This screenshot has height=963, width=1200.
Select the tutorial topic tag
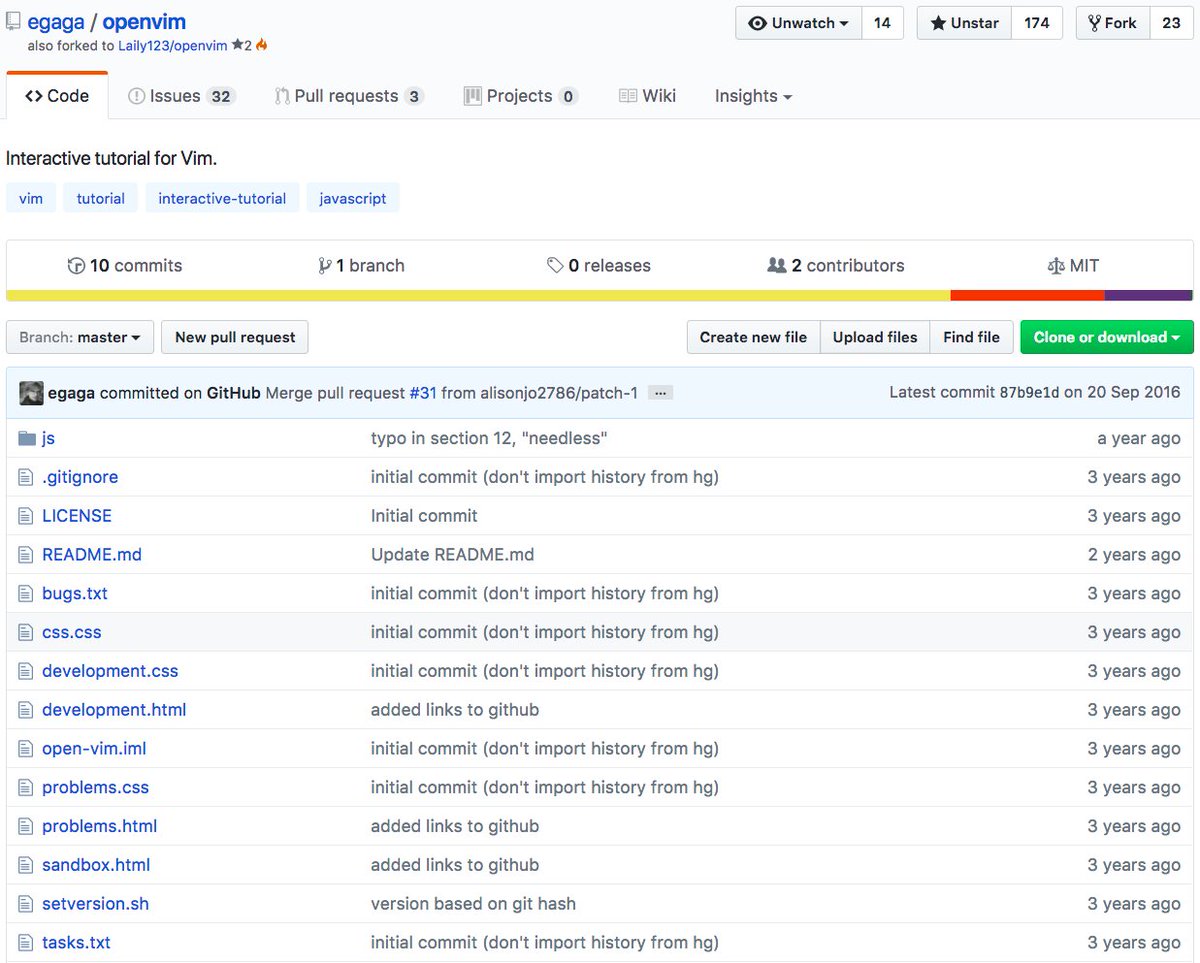101,198
